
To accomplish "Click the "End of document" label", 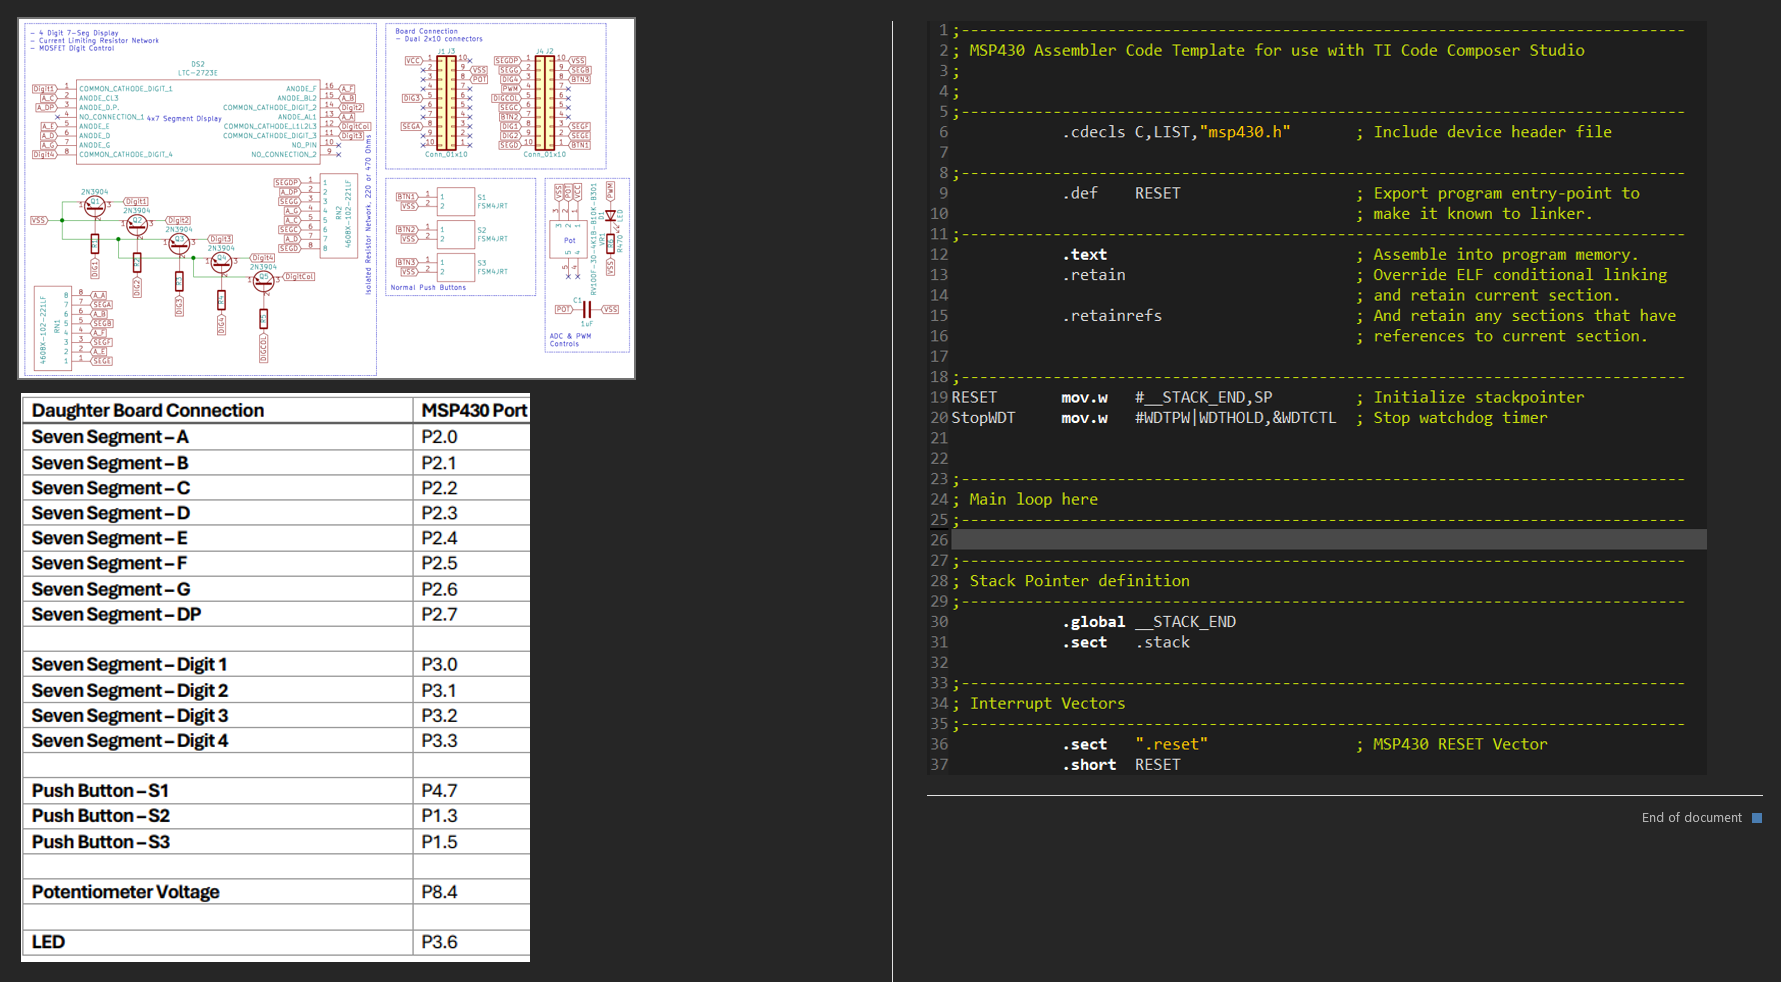I will pyautogui.click(x=1691, y=818).
